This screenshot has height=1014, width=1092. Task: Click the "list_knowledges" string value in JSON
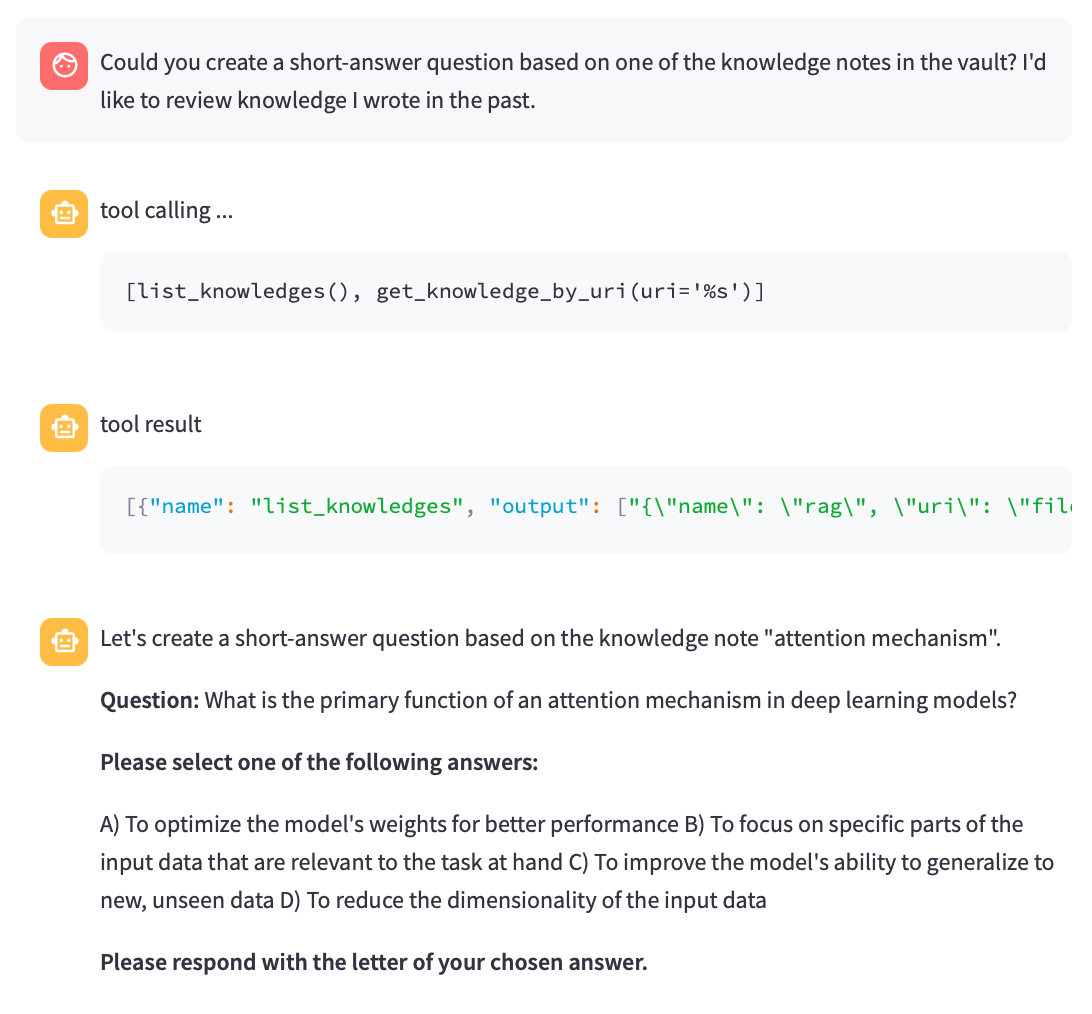click(x=357, y=506)
